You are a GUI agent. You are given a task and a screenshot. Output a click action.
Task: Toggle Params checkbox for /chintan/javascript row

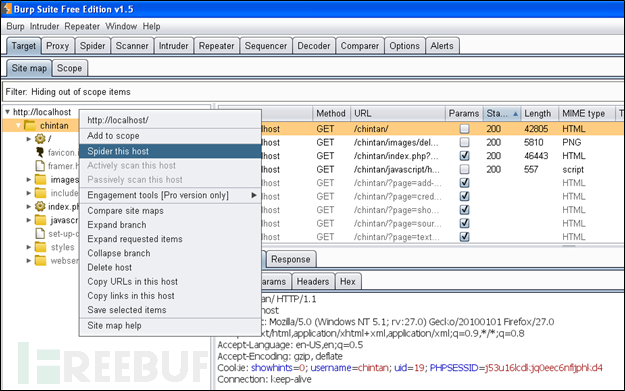464,169
